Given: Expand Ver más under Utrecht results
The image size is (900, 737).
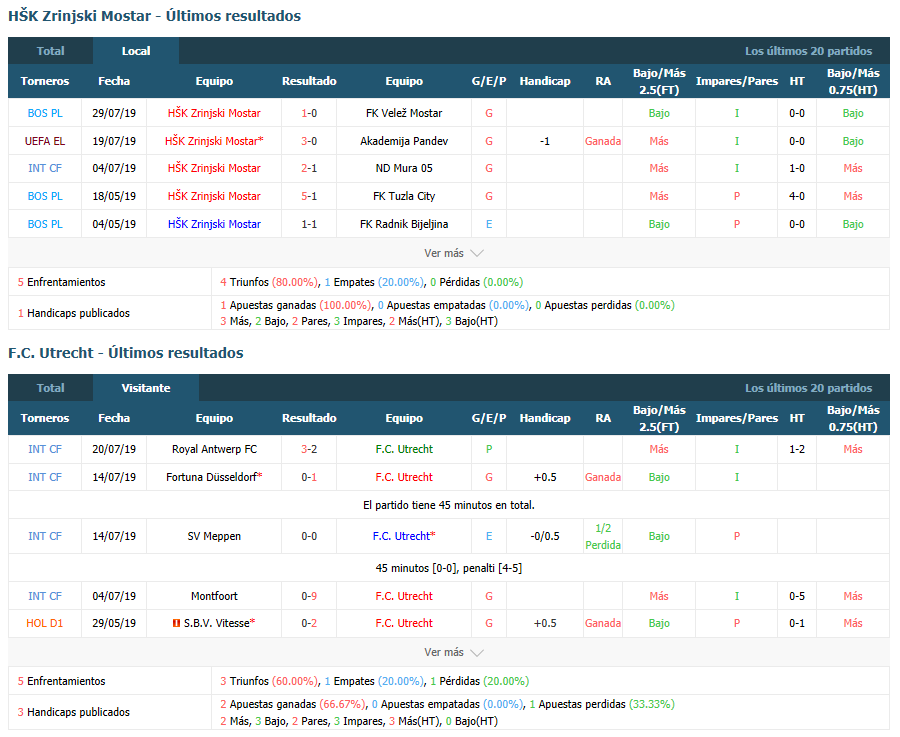Looking at the screenshot, I should click(453, 652).
